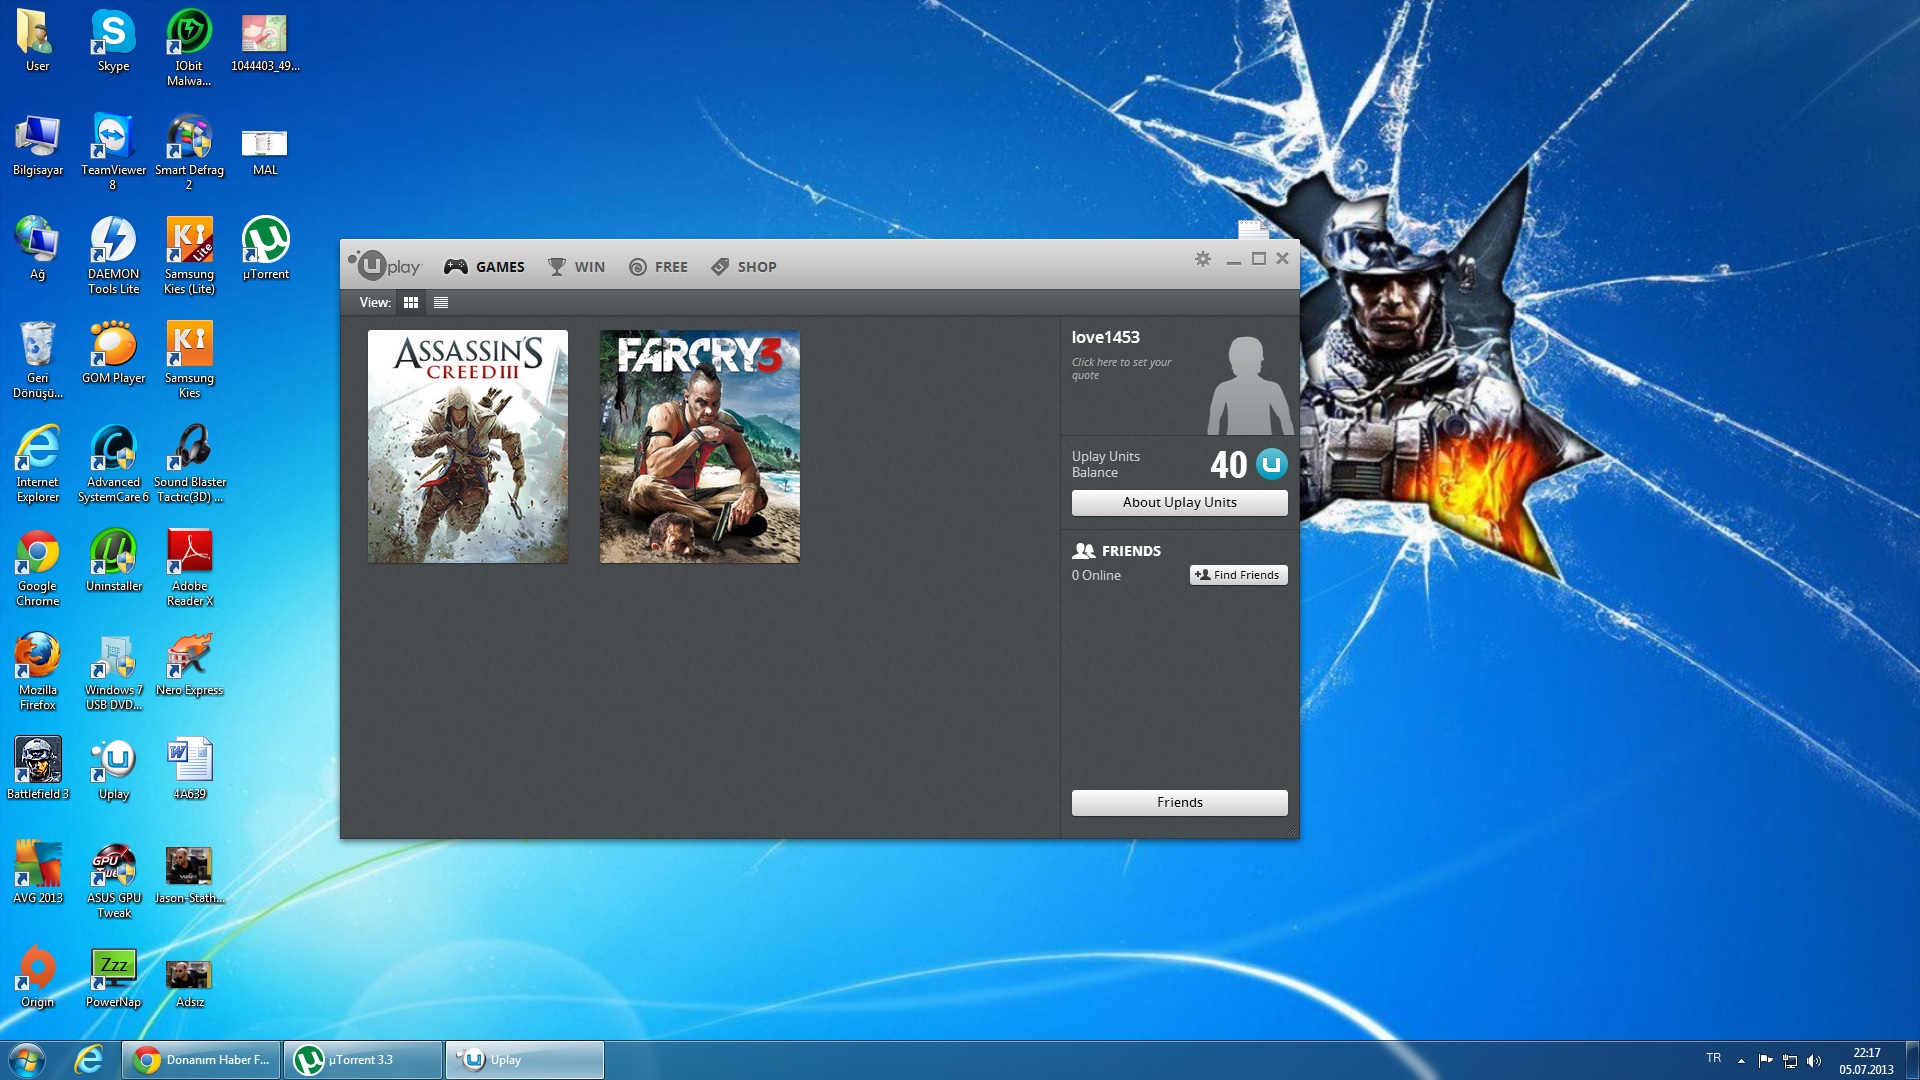
Task: Open the Windows Start menu
Action: [27, 1060]
